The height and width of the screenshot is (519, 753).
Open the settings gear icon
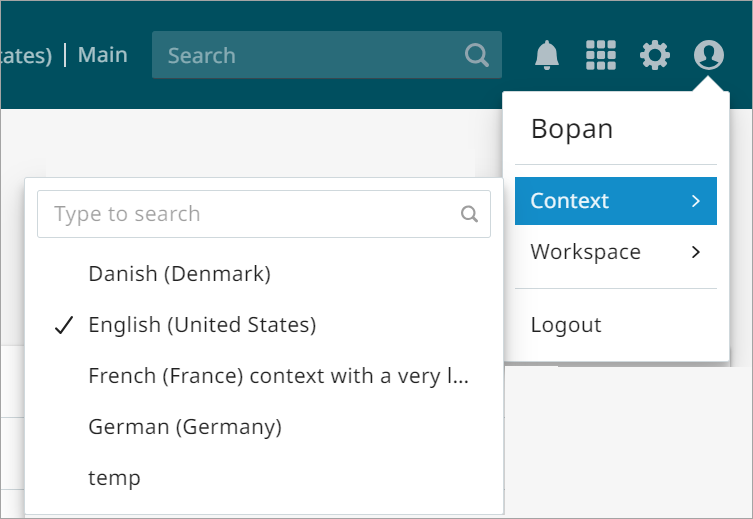coord(655,55)
